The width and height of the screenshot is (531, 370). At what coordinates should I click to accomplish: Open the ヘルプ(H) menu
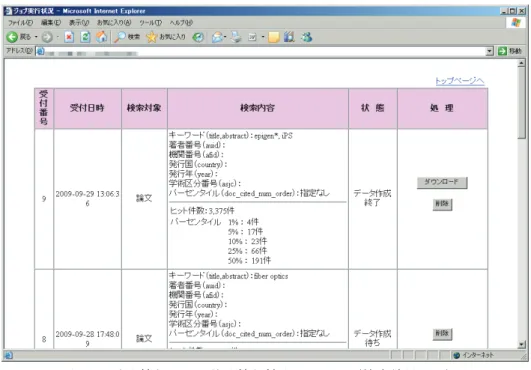pyautogui.click(x=181, y=23)
